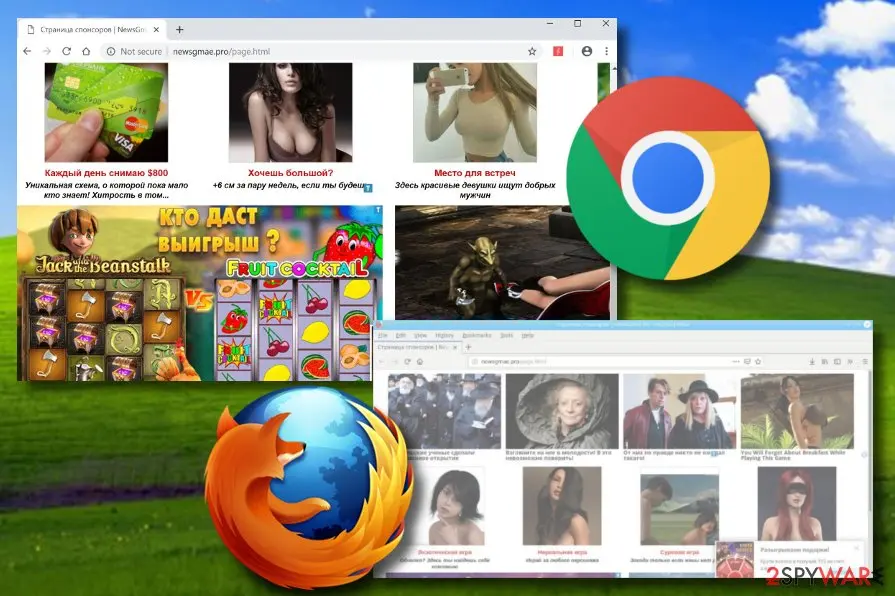View site info for Not secure

tap(134, 51)
